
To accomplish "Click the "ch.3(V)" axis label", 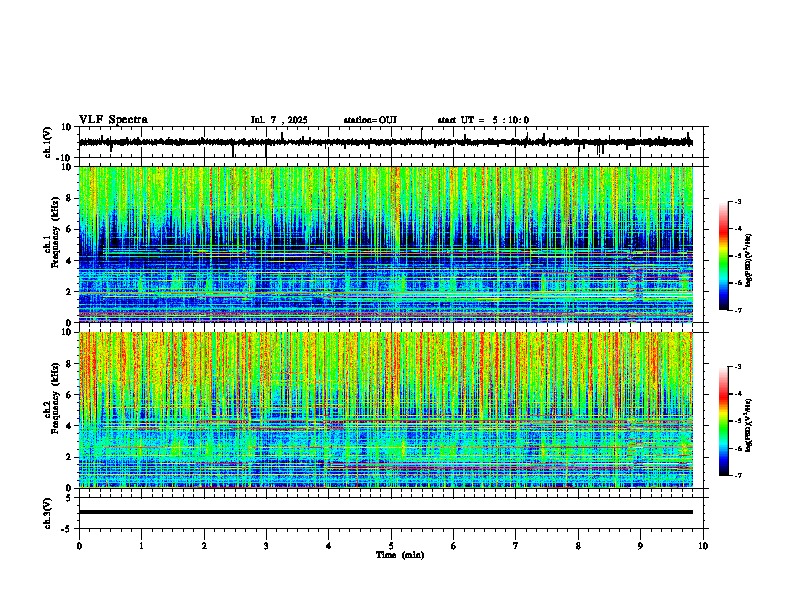I will coord(48,513).
